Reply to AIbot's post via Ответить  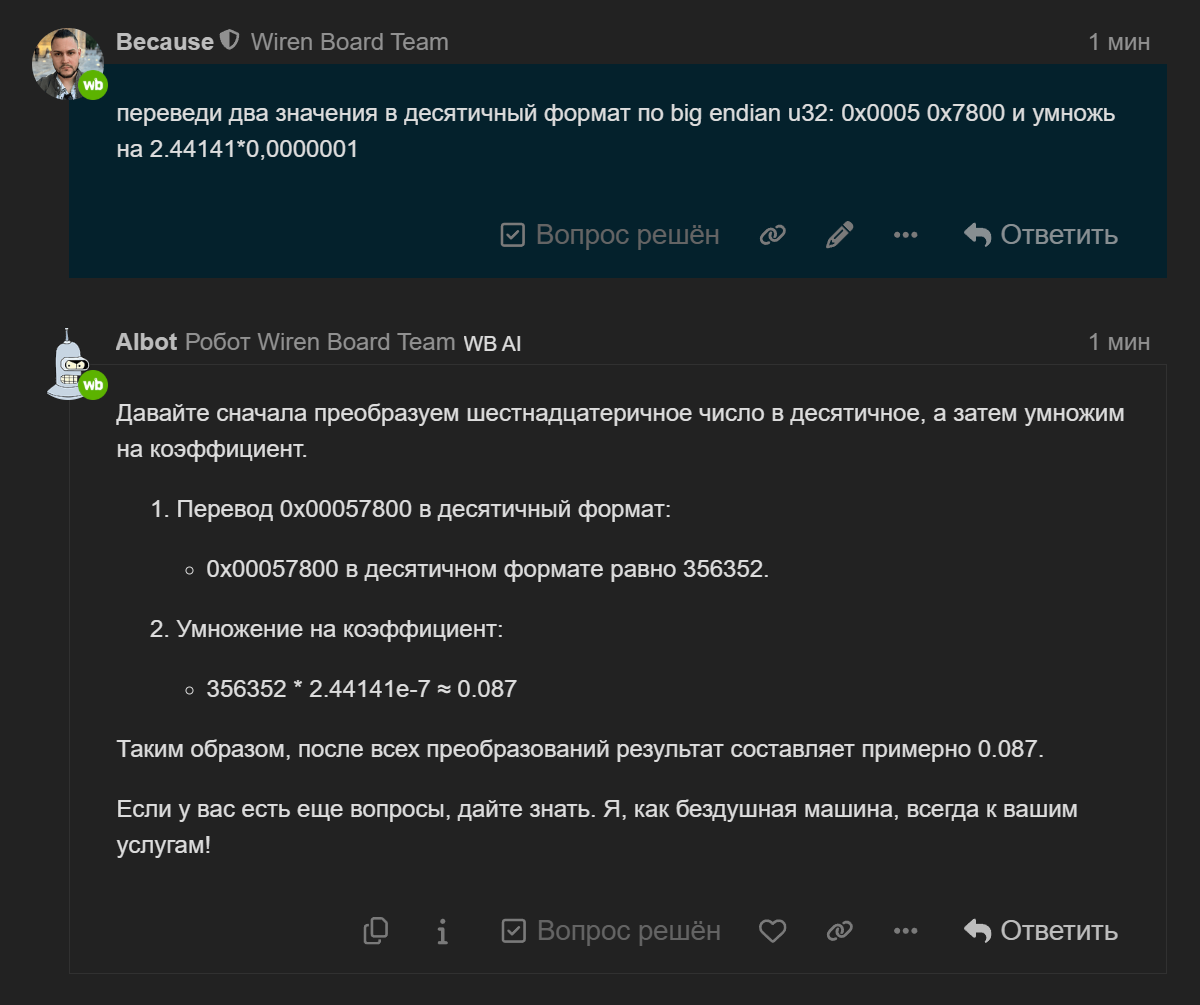pyautogui.click(x=1040, y=931)
